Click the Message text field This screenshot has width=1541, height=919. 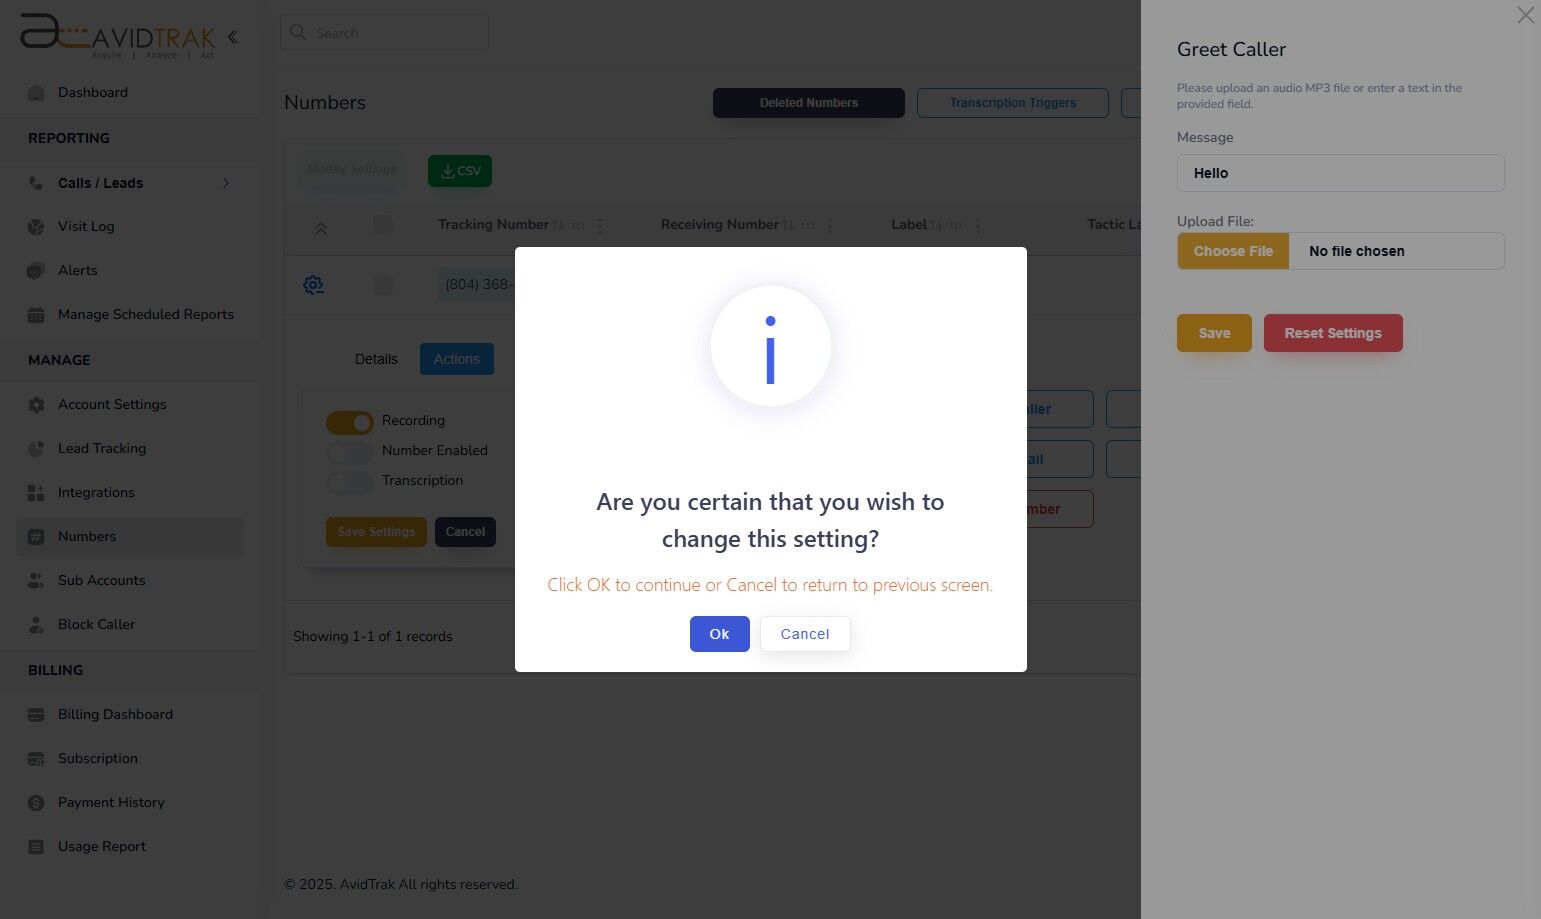(1340, 173)
